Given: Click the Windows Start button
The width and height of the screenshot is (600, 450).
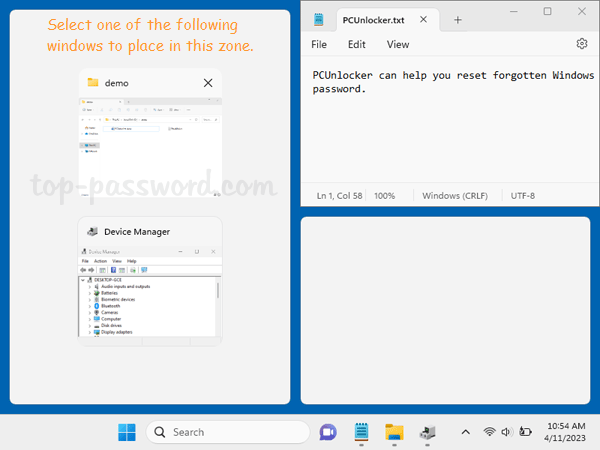Looking at the screenshot, I should click(x=128, y=432).
